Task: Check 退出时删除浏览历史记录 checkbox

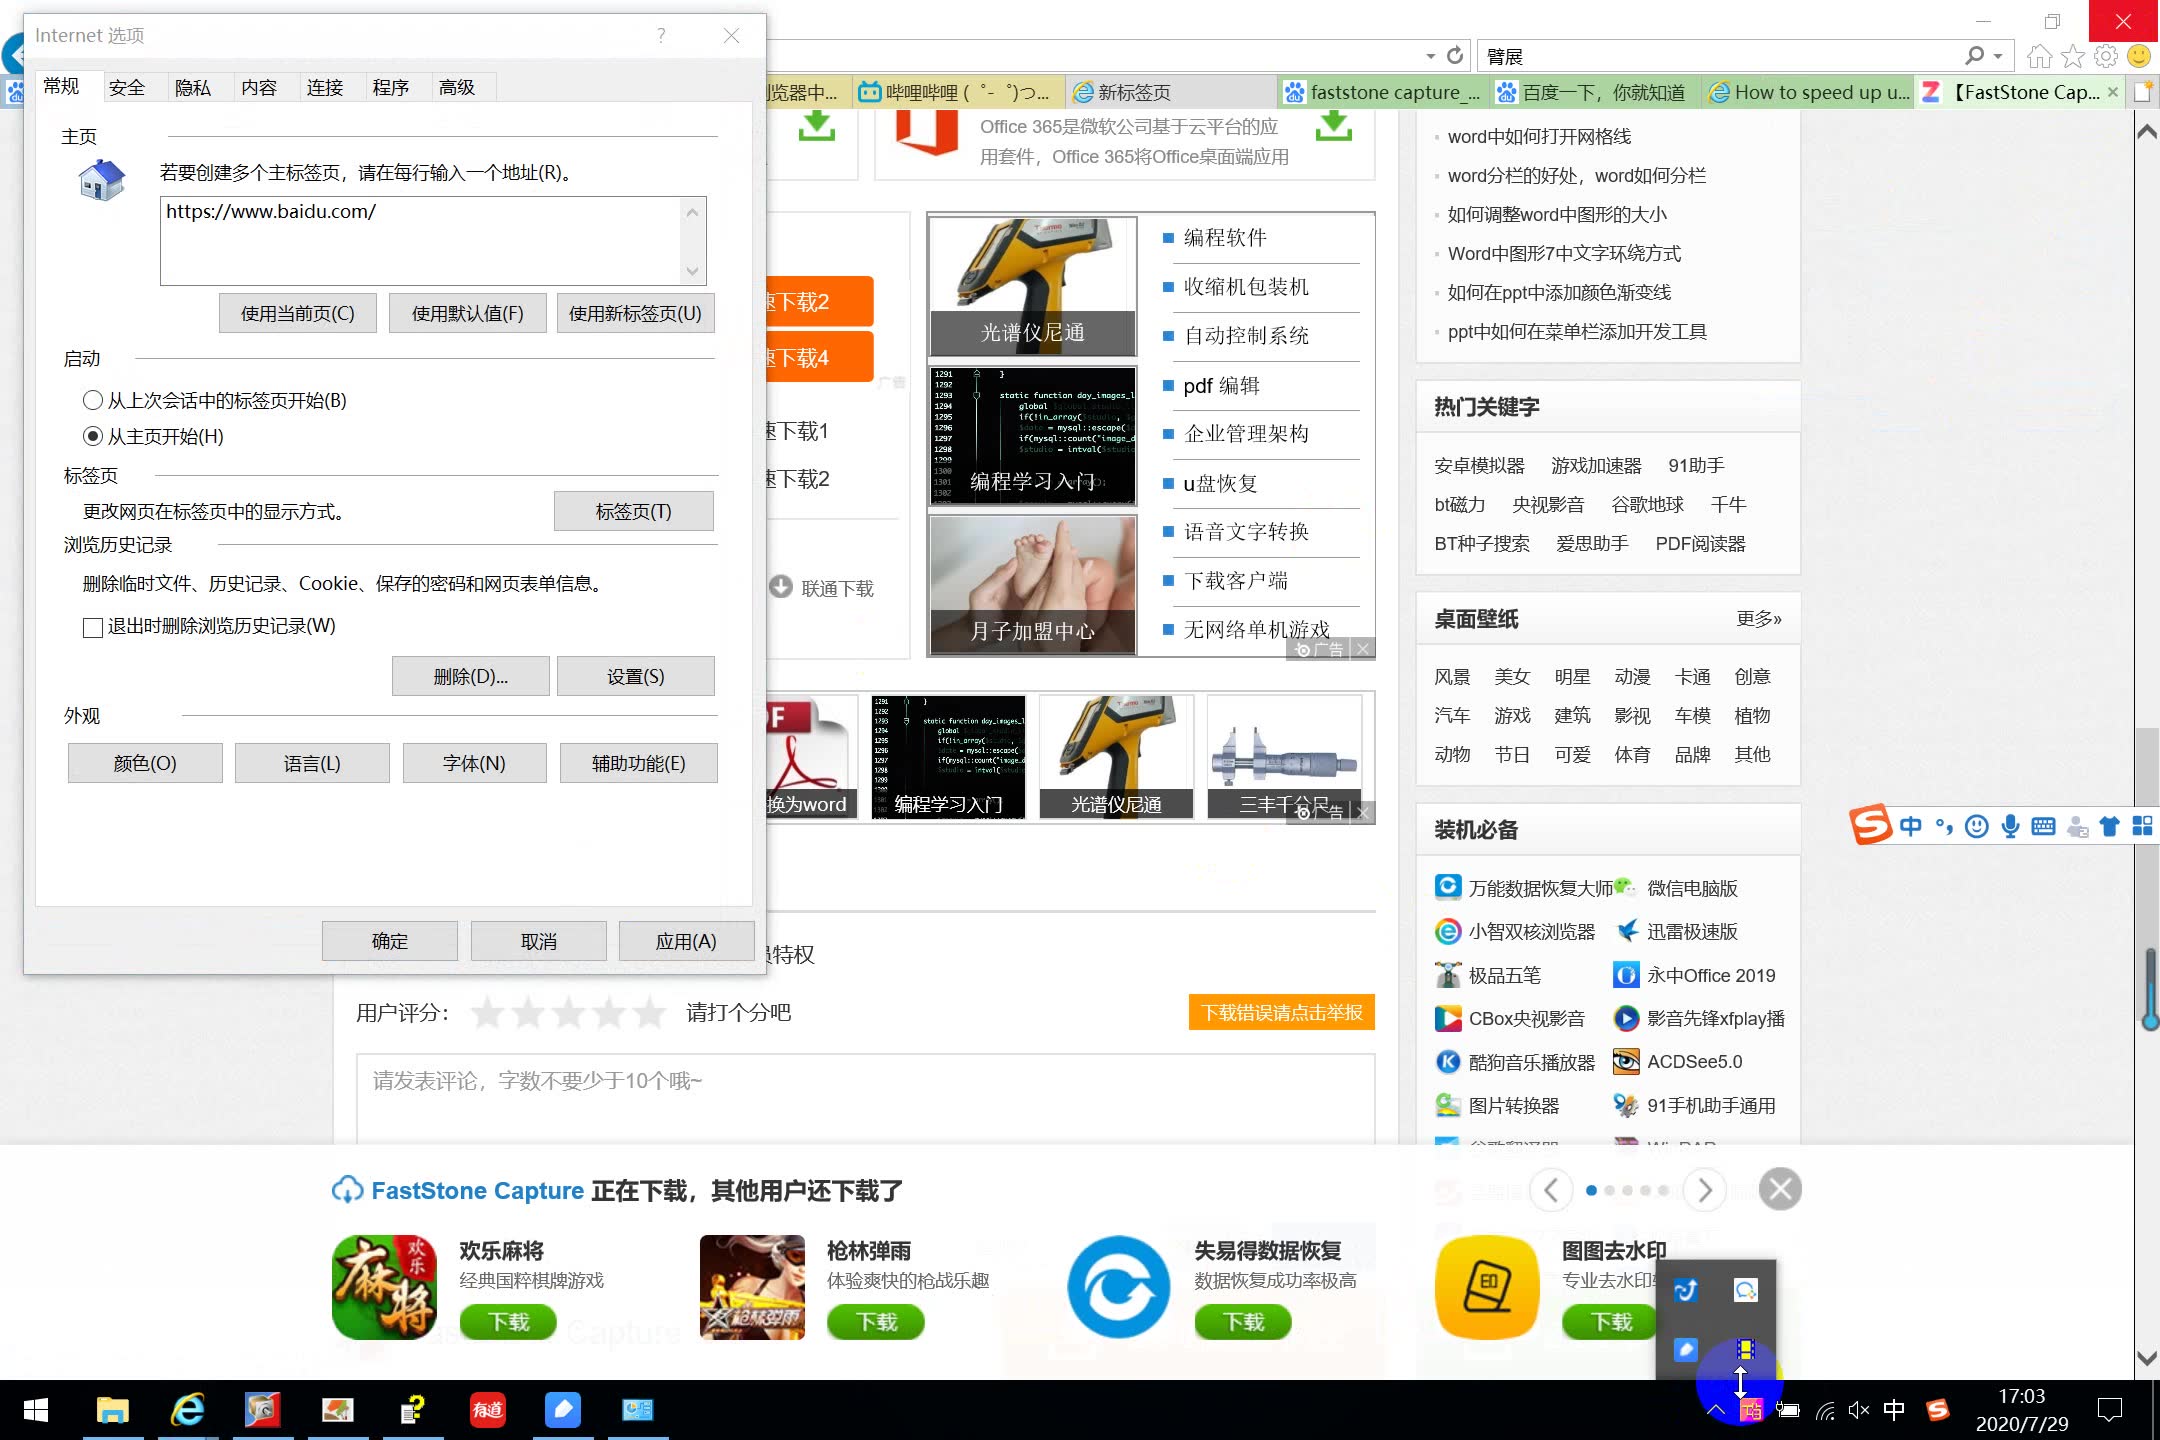Action: (x=93, y=627)
